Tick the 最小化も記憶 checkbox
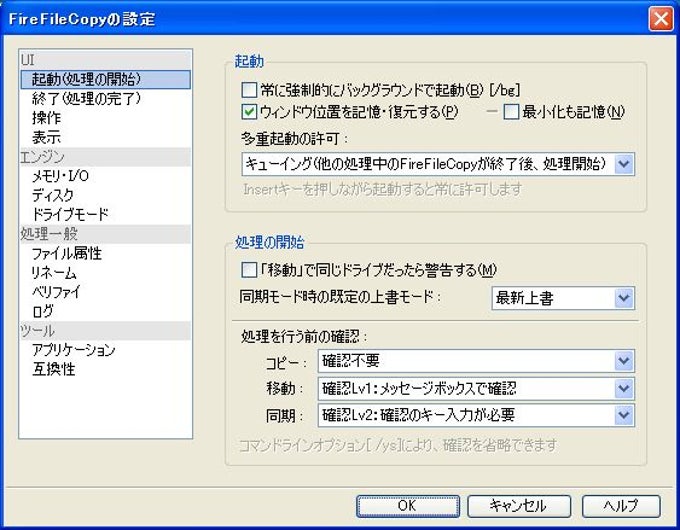 [511, 112]
